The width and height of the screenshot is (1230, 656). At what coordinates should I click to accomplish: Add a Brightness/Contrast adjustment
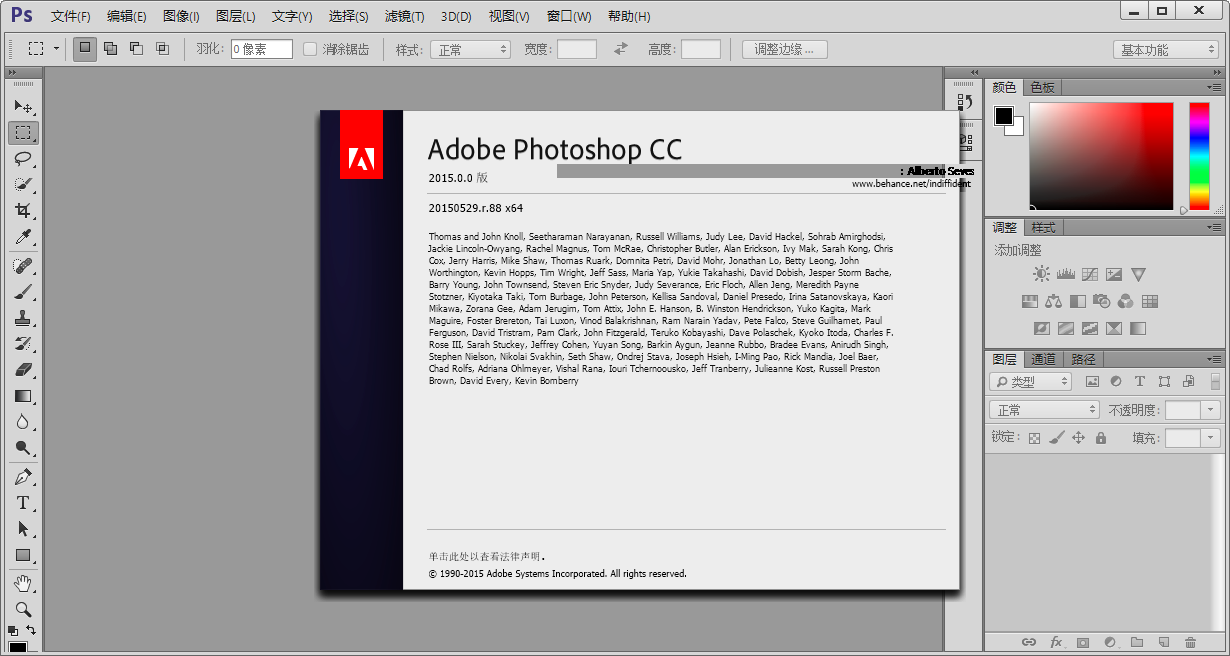pyautogui.click(x=1042, y=274)
